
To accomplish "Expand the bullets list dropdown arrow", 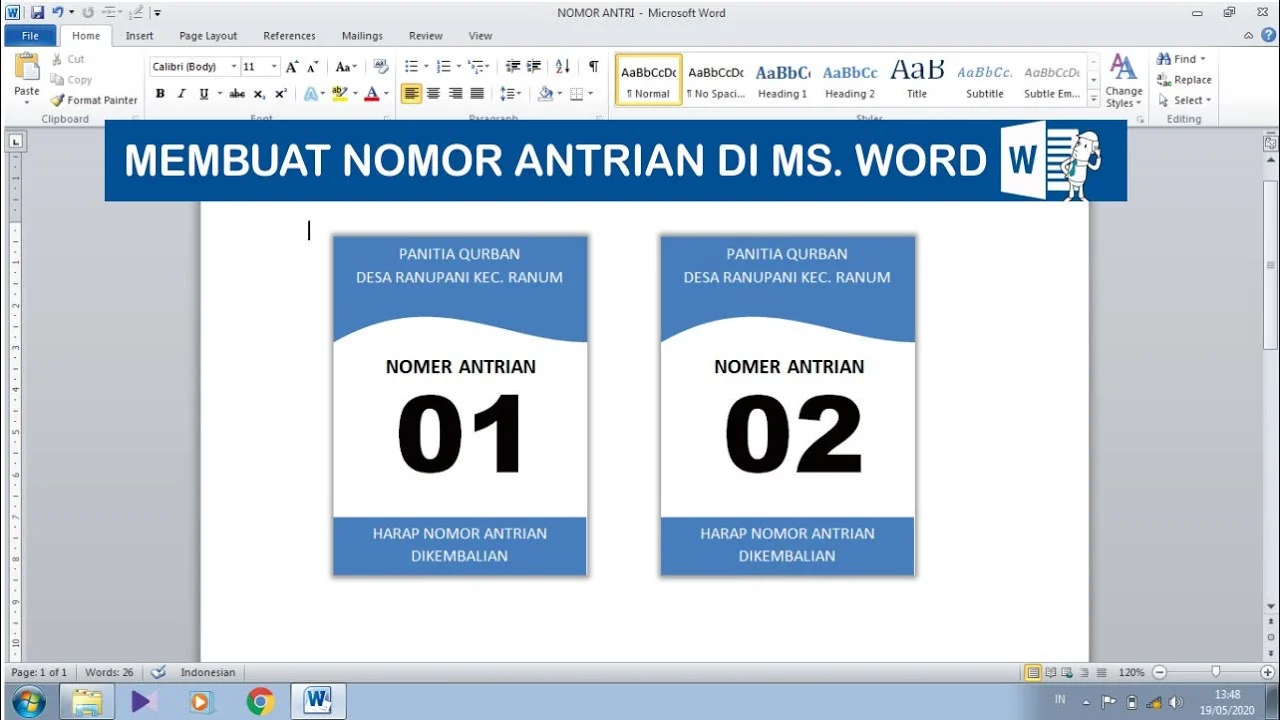I will click(x=426, y=67).
